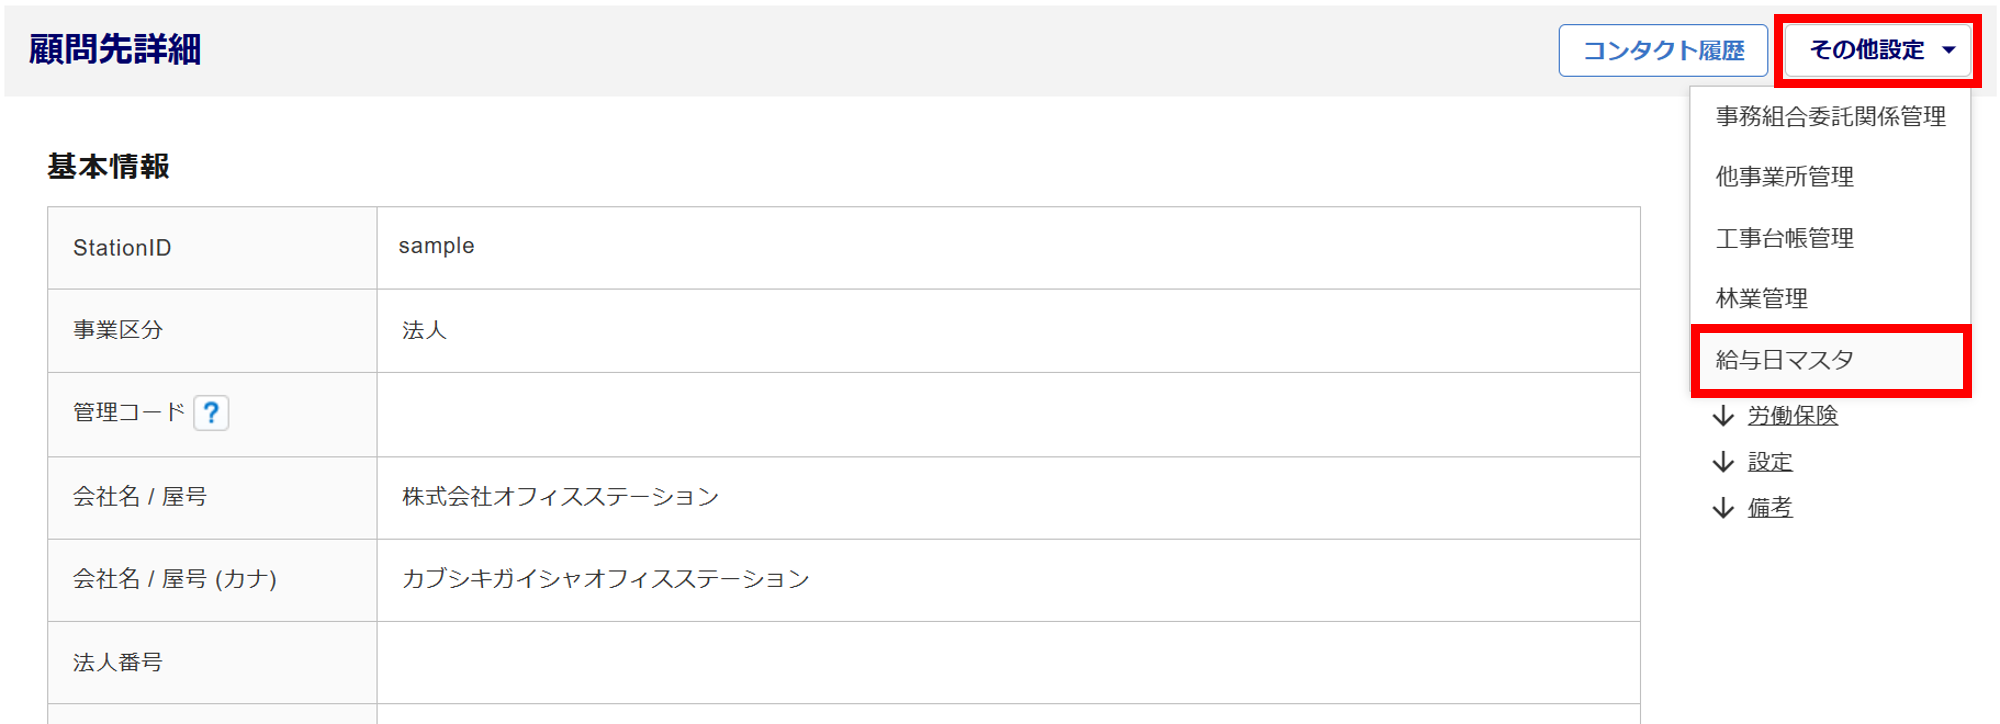Screen dimensions: 2000x724
Task: Open the コンタクト履歴 contact history button
Action: (x=1663, y=50)
